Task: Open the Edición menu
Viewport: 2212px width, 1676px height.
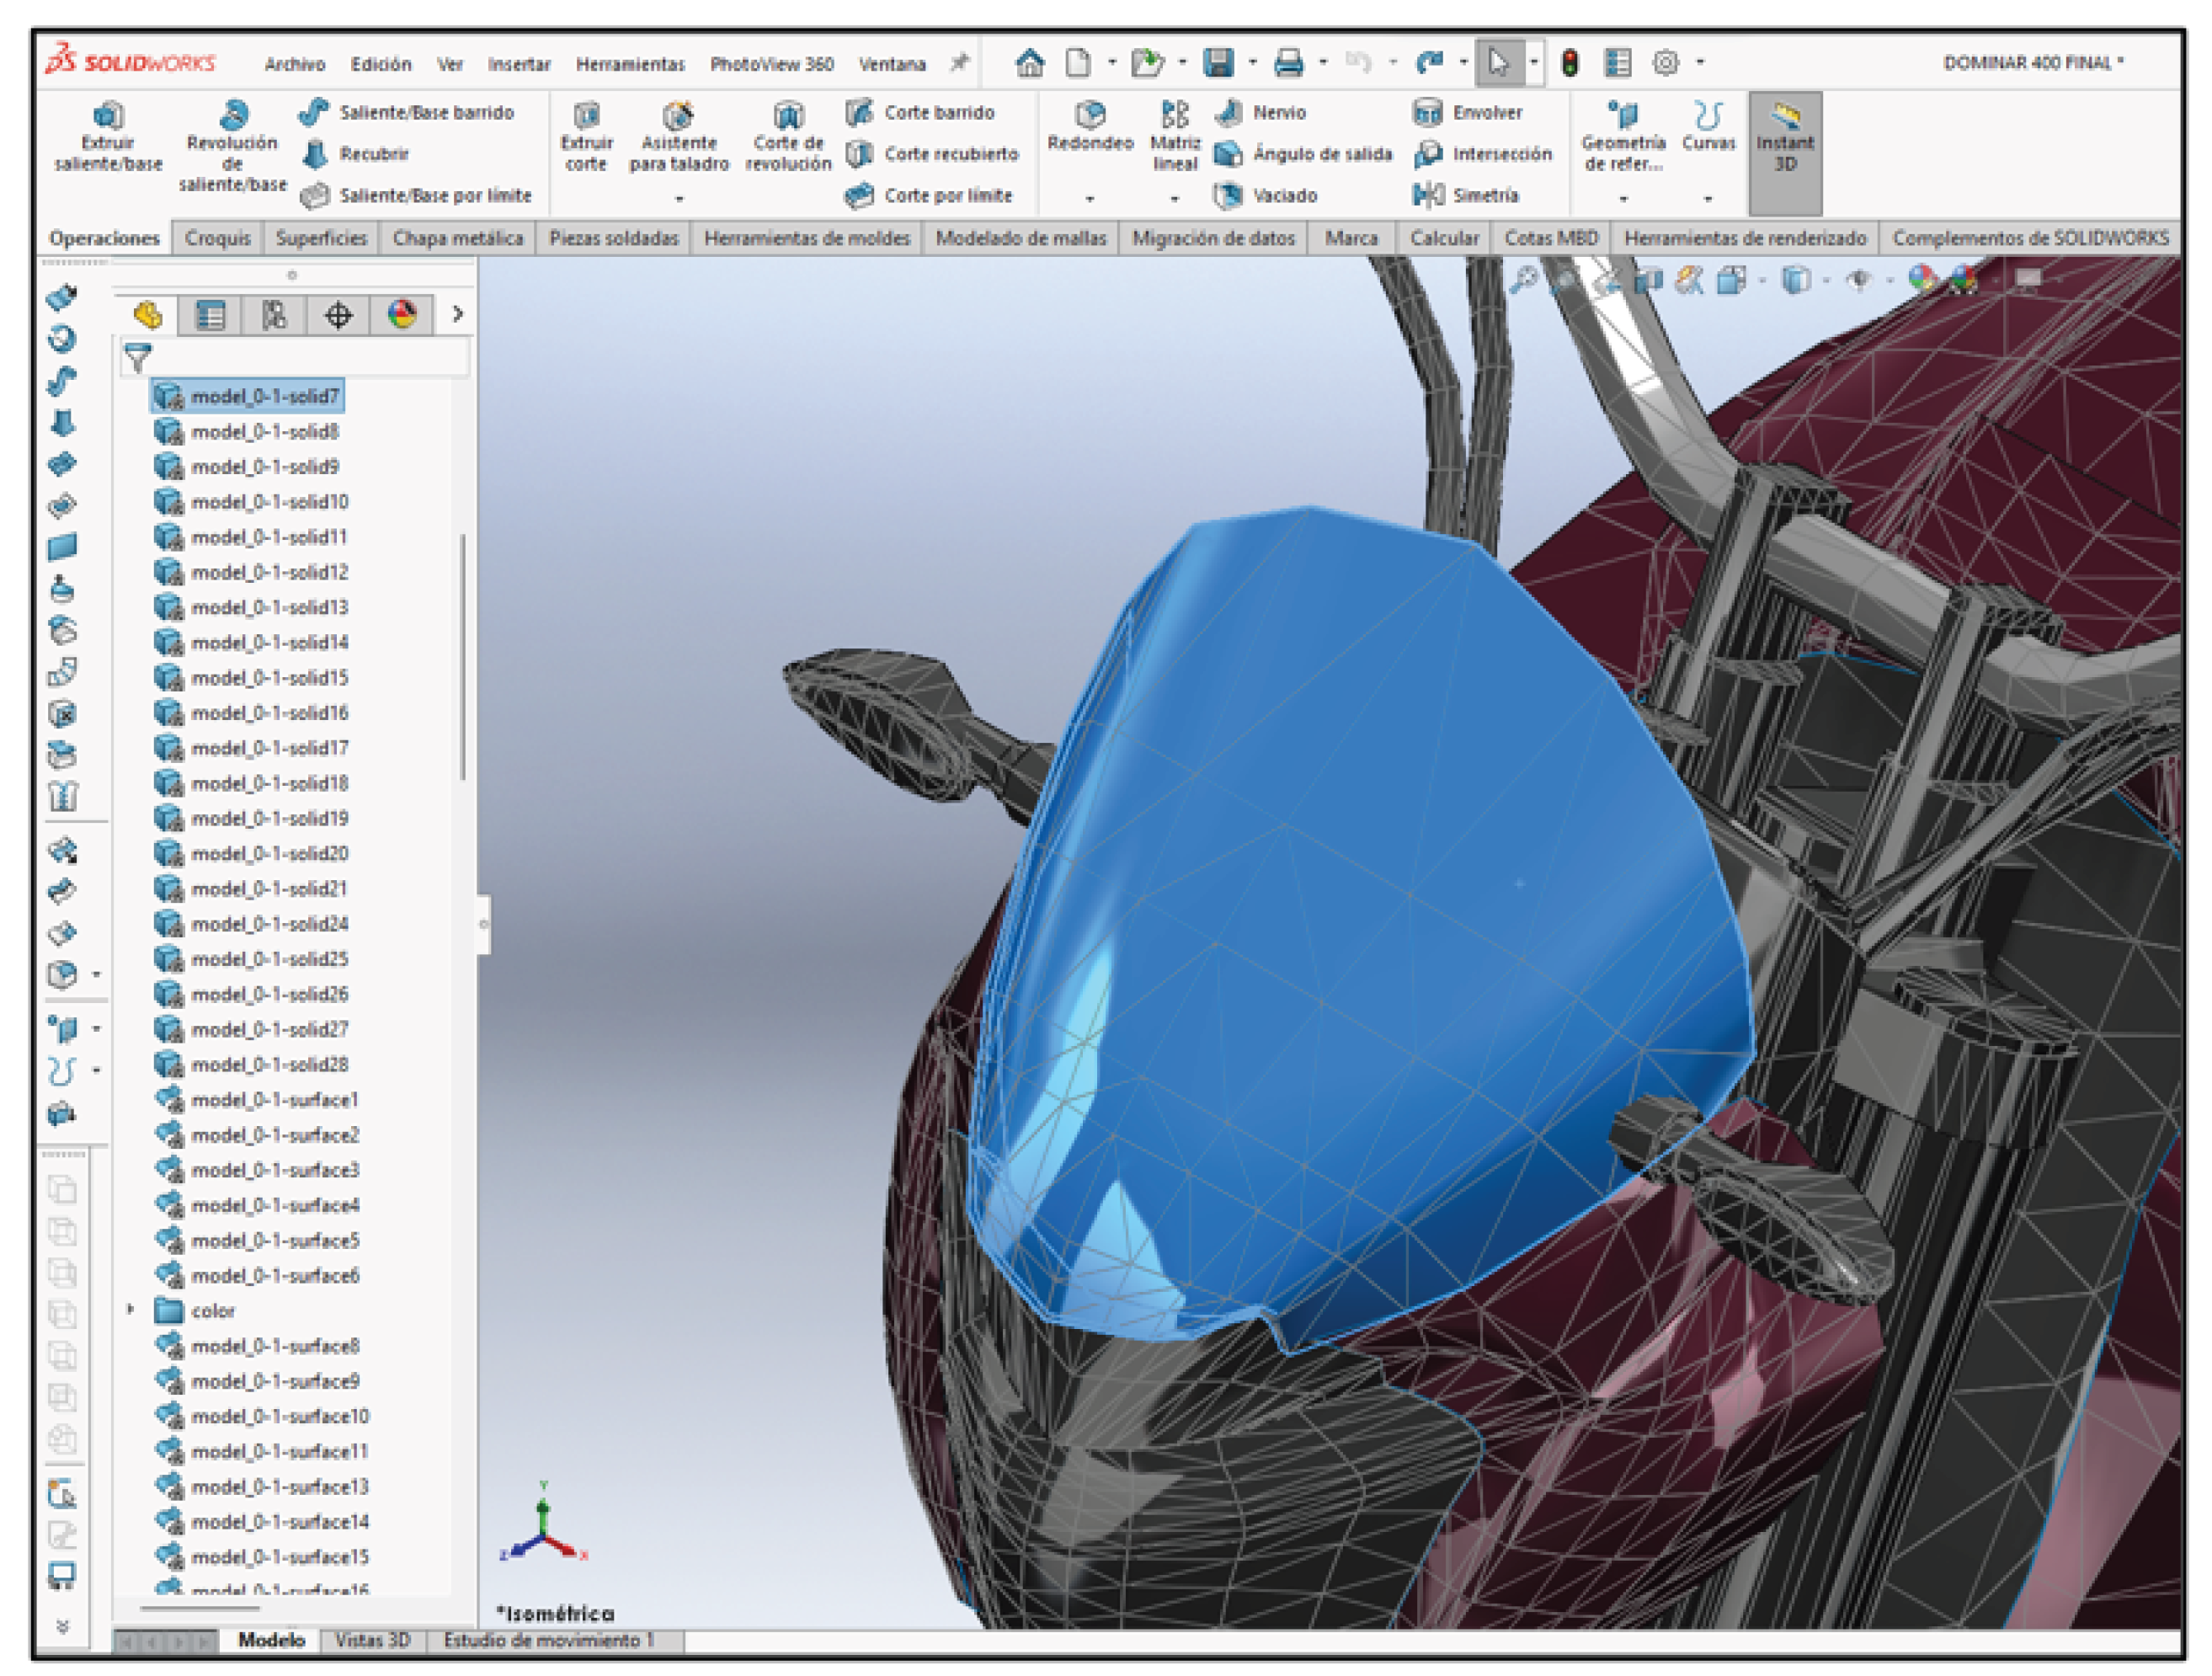Action: (x=380, y=64)
